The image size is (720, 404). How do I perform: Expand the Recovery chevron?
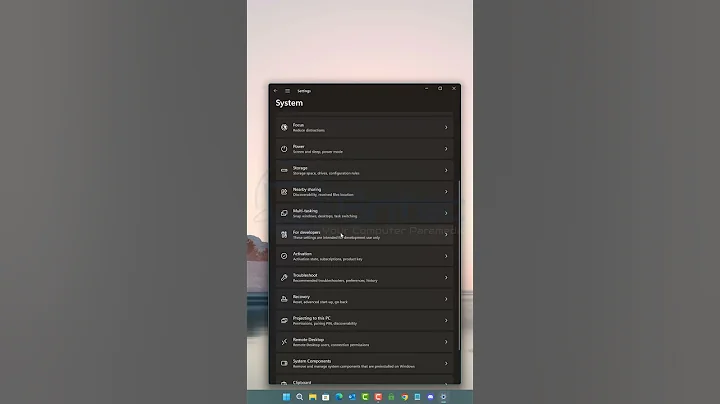tap(446, 299)
